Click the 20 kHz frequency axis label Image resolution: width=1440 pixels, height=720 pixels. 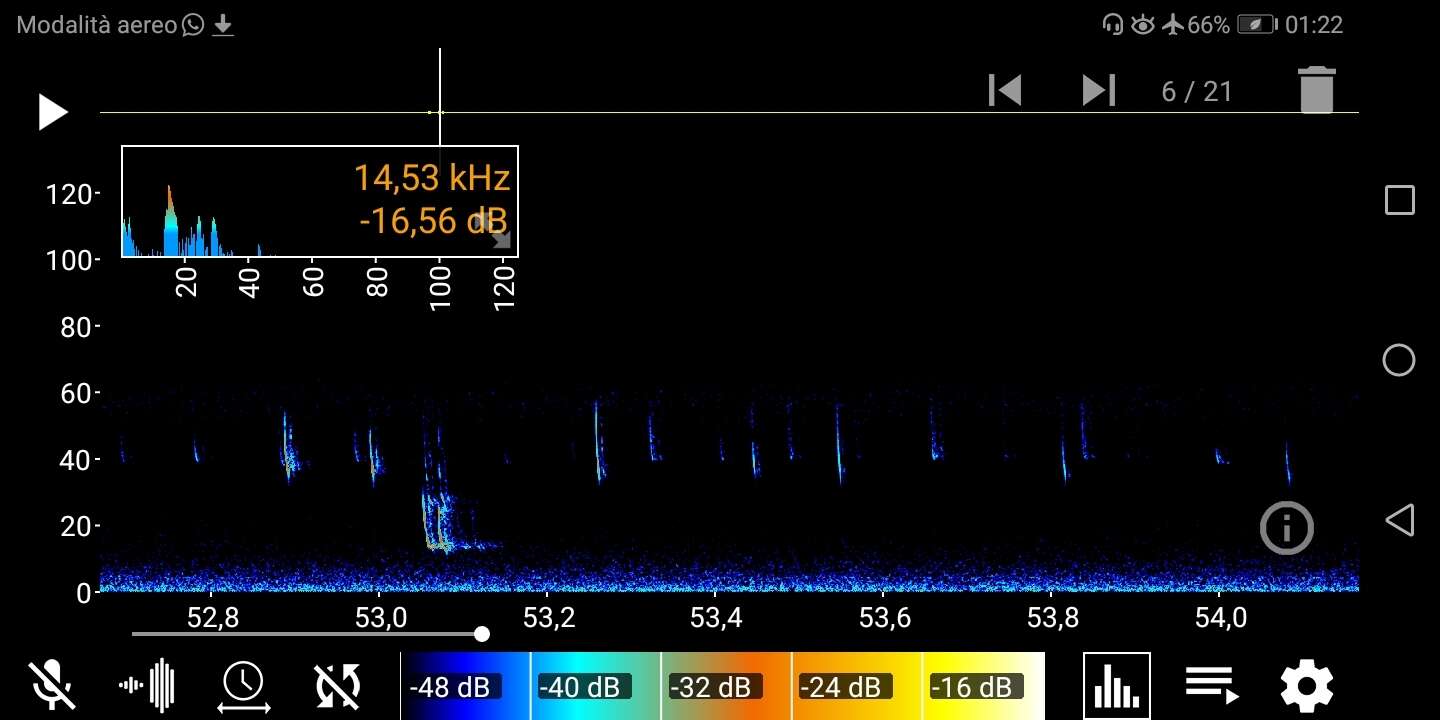(77, 527)
